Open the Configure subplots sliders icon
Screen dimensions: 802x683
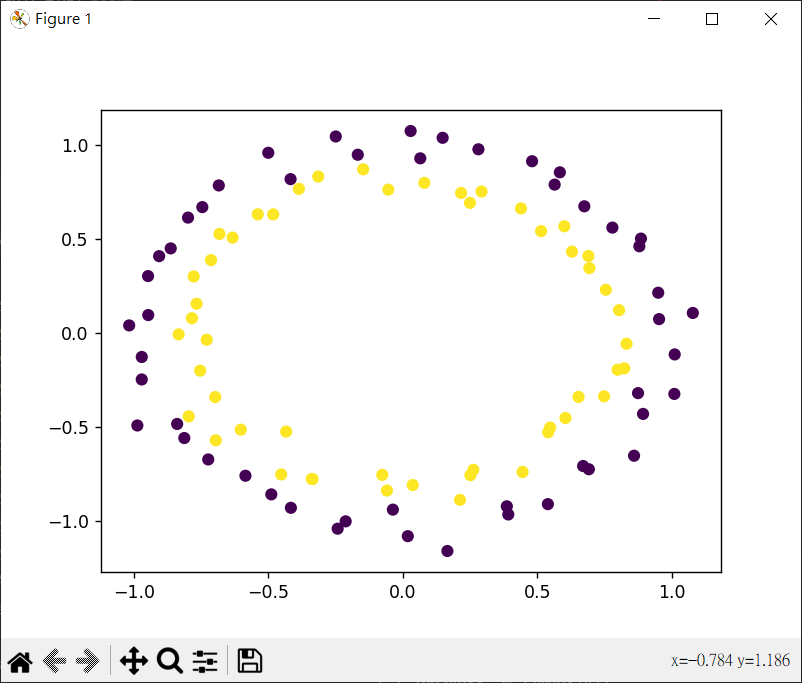205,660
